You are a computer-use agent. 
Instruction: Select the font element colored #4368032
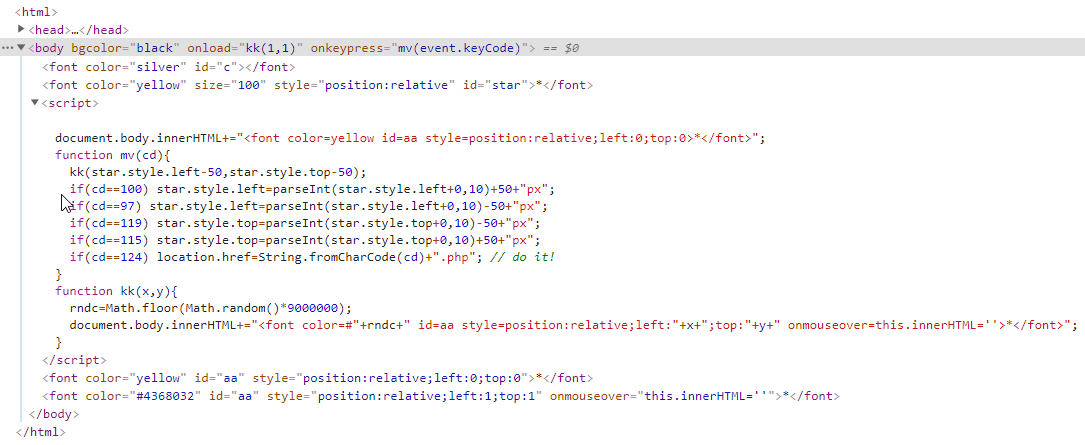tap(441, 396)
